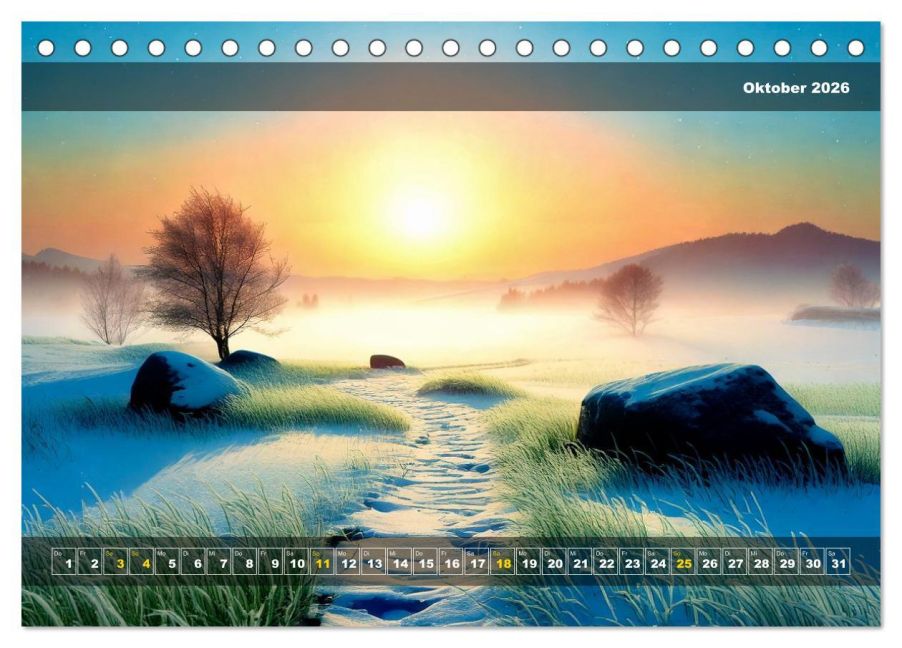Select day 22 in the calendar strip
This screenshot has width=902, height=648.
(606, 561)
